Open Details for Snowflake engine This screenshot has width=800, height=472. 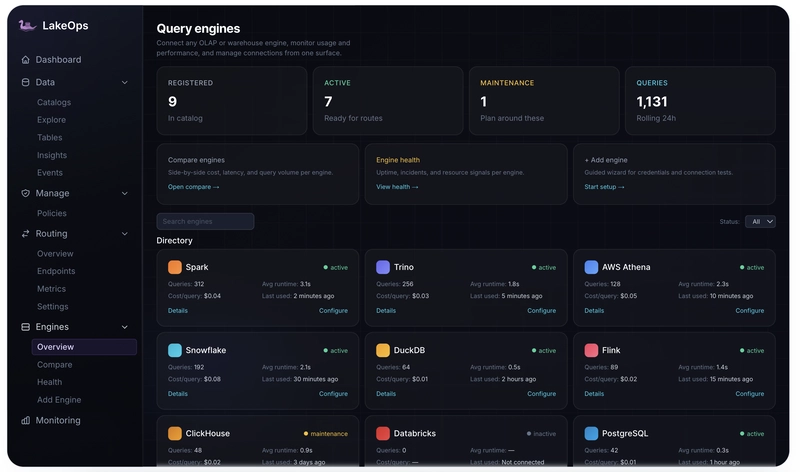[x=178, y=394]
